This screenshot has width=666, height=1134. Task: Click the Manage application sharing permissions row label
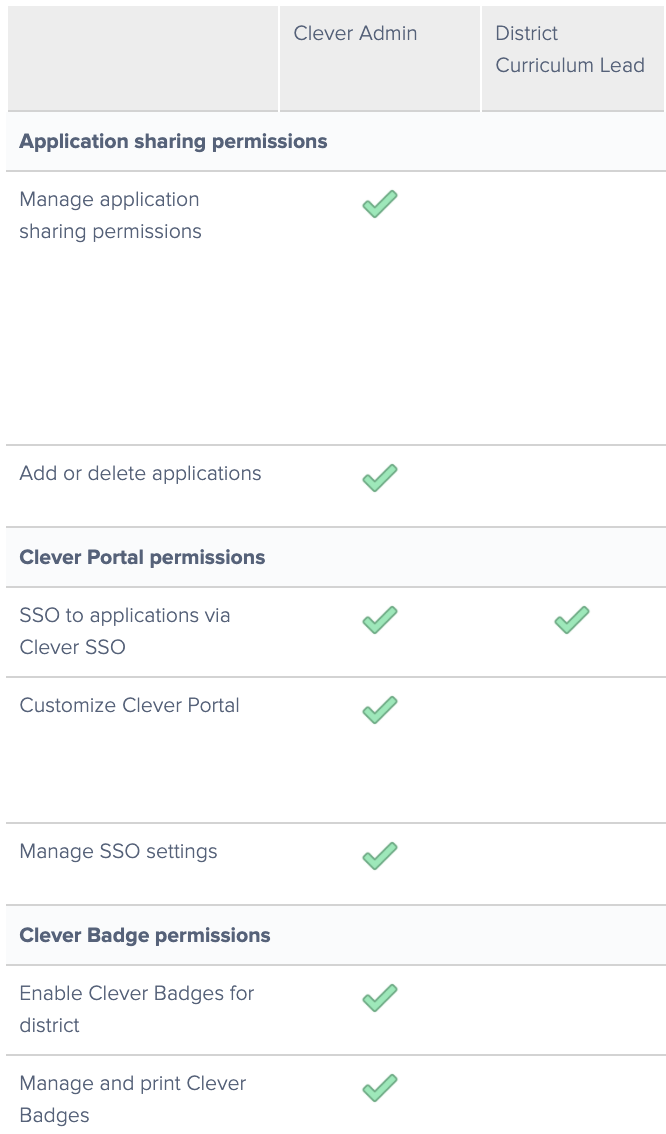pyautogui.click(x=110, y=215)
